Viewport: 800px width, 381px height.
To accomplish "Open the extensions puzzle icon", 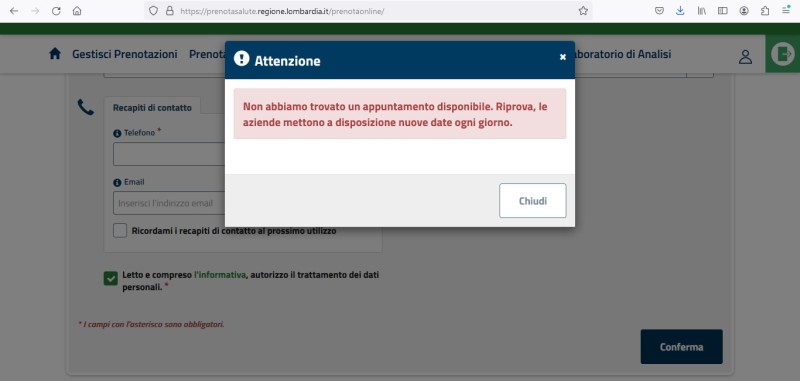I will tap(765, 11).
